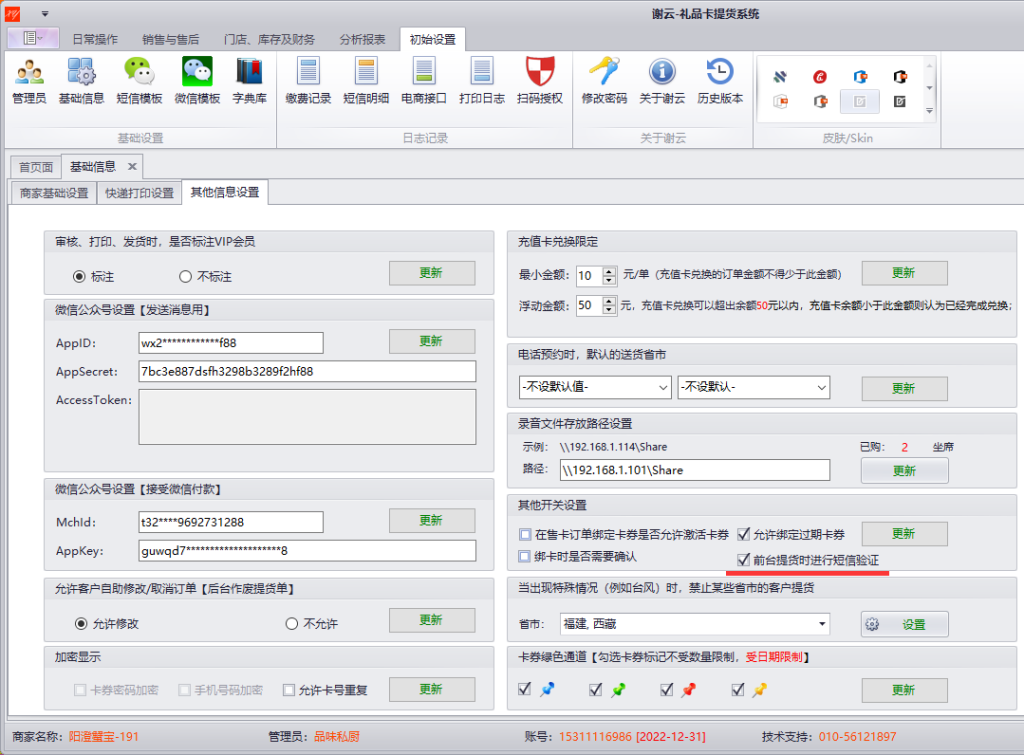Open the quick access toolbar dropdown arrow
This screenshot has height=755, width=1024.
44,13
